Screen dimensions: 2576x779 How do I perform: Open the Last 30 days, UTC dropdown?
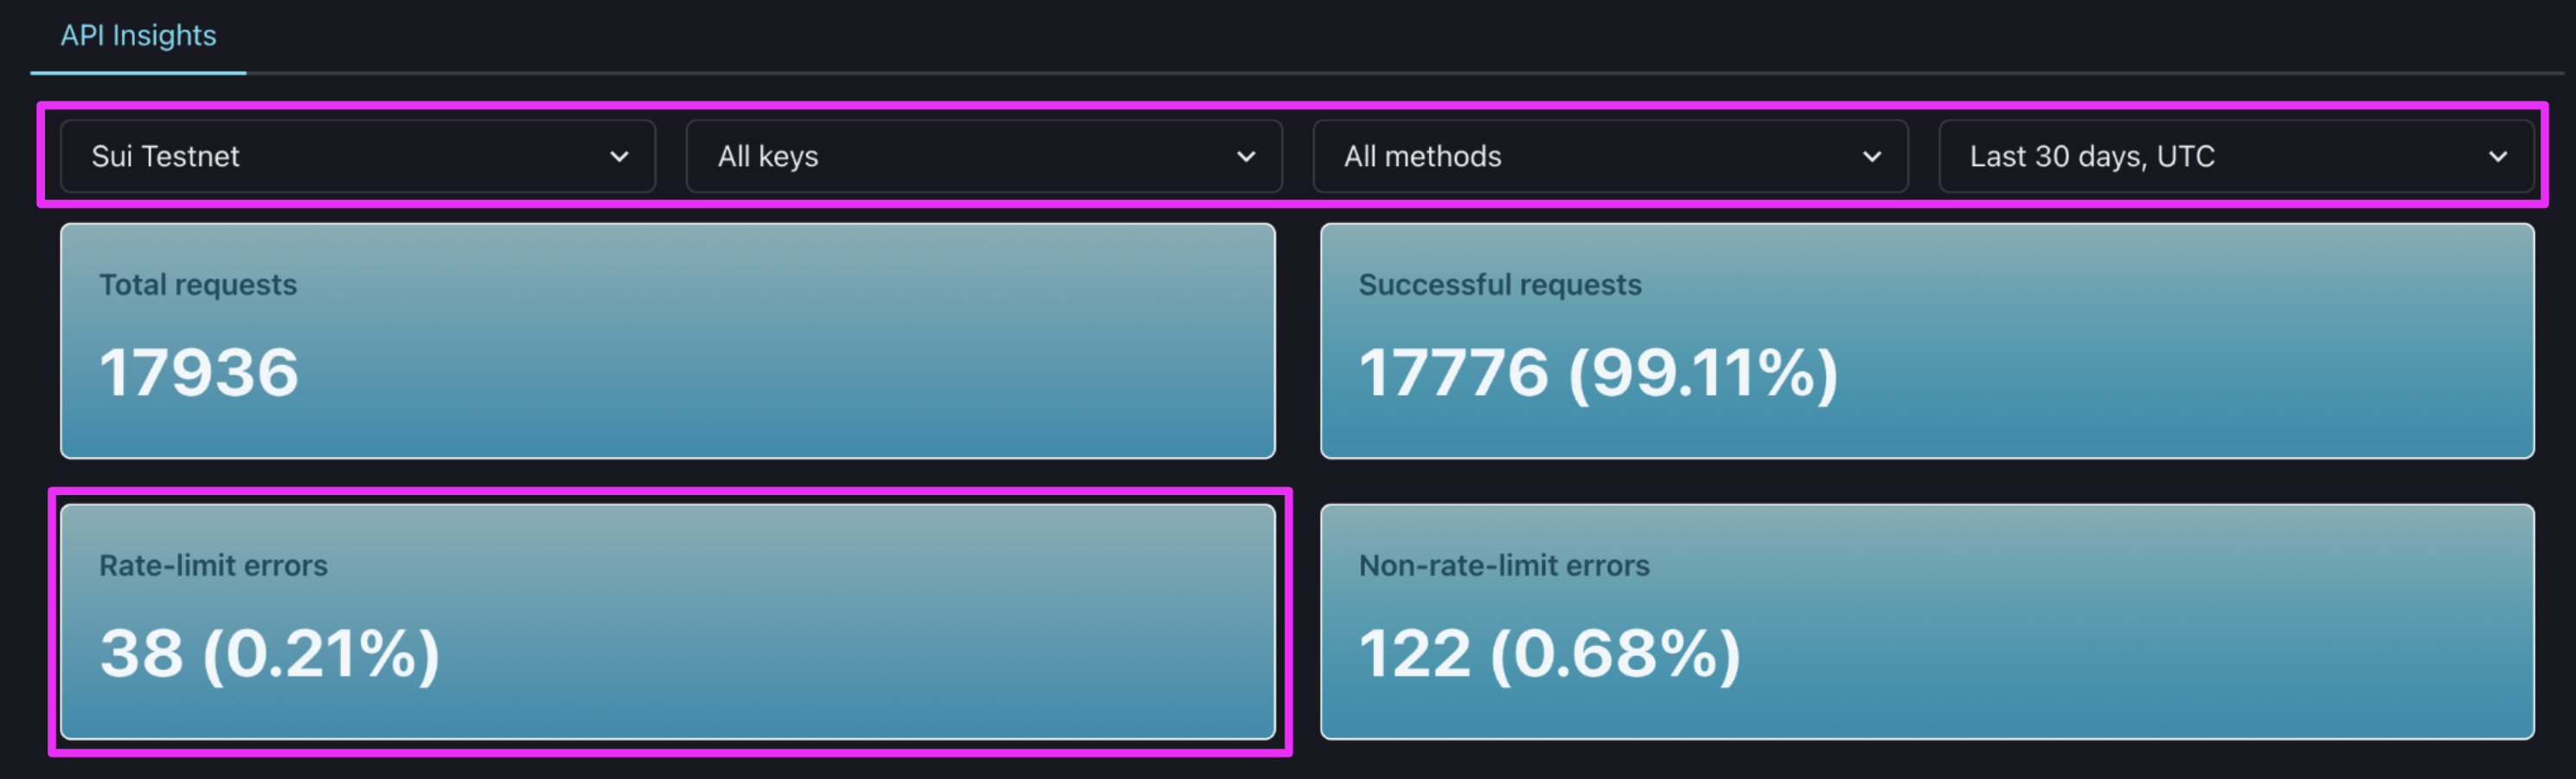click(2236, 156)
